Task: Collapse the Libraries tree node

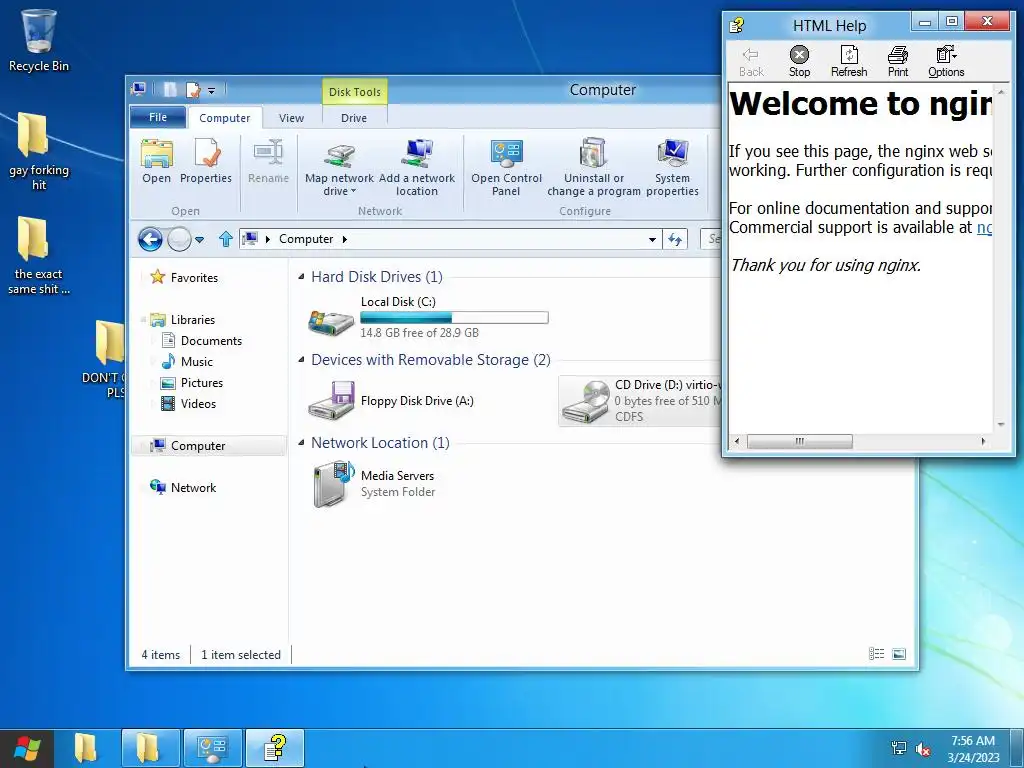Action: (143, 320)
